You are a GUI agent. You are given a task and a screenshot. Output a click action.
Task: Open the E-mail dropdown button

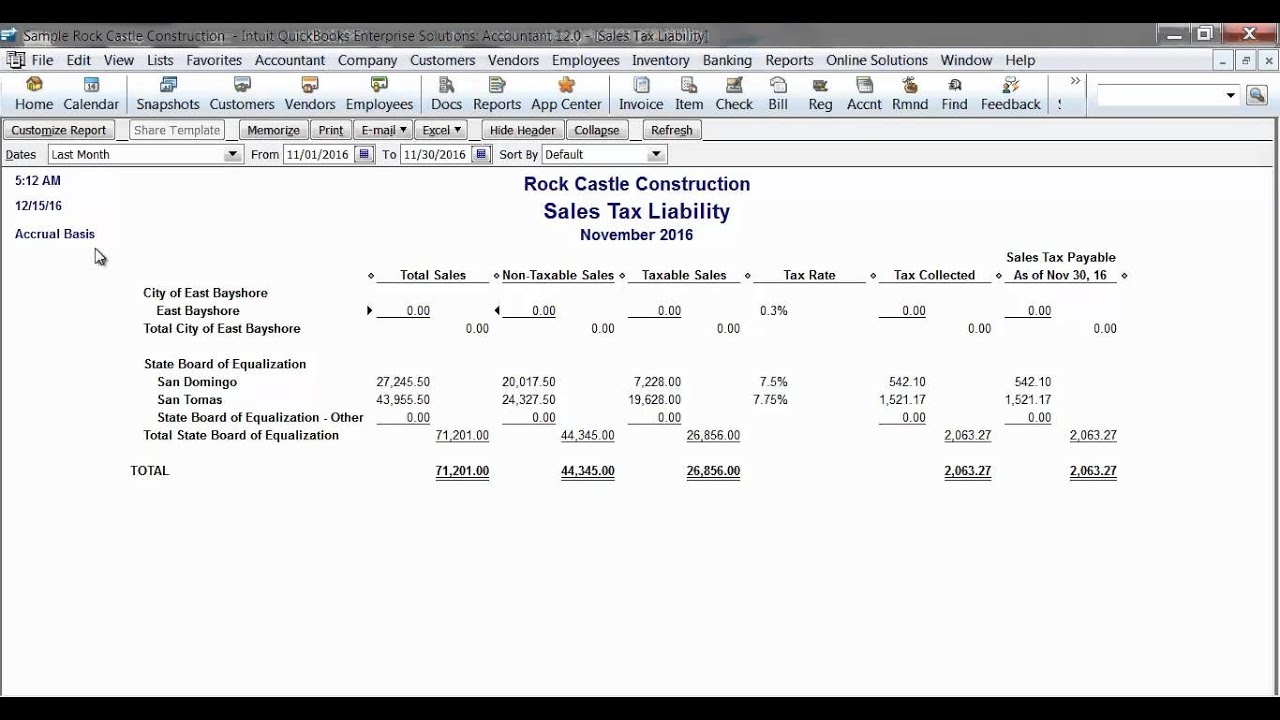point(384,130)
